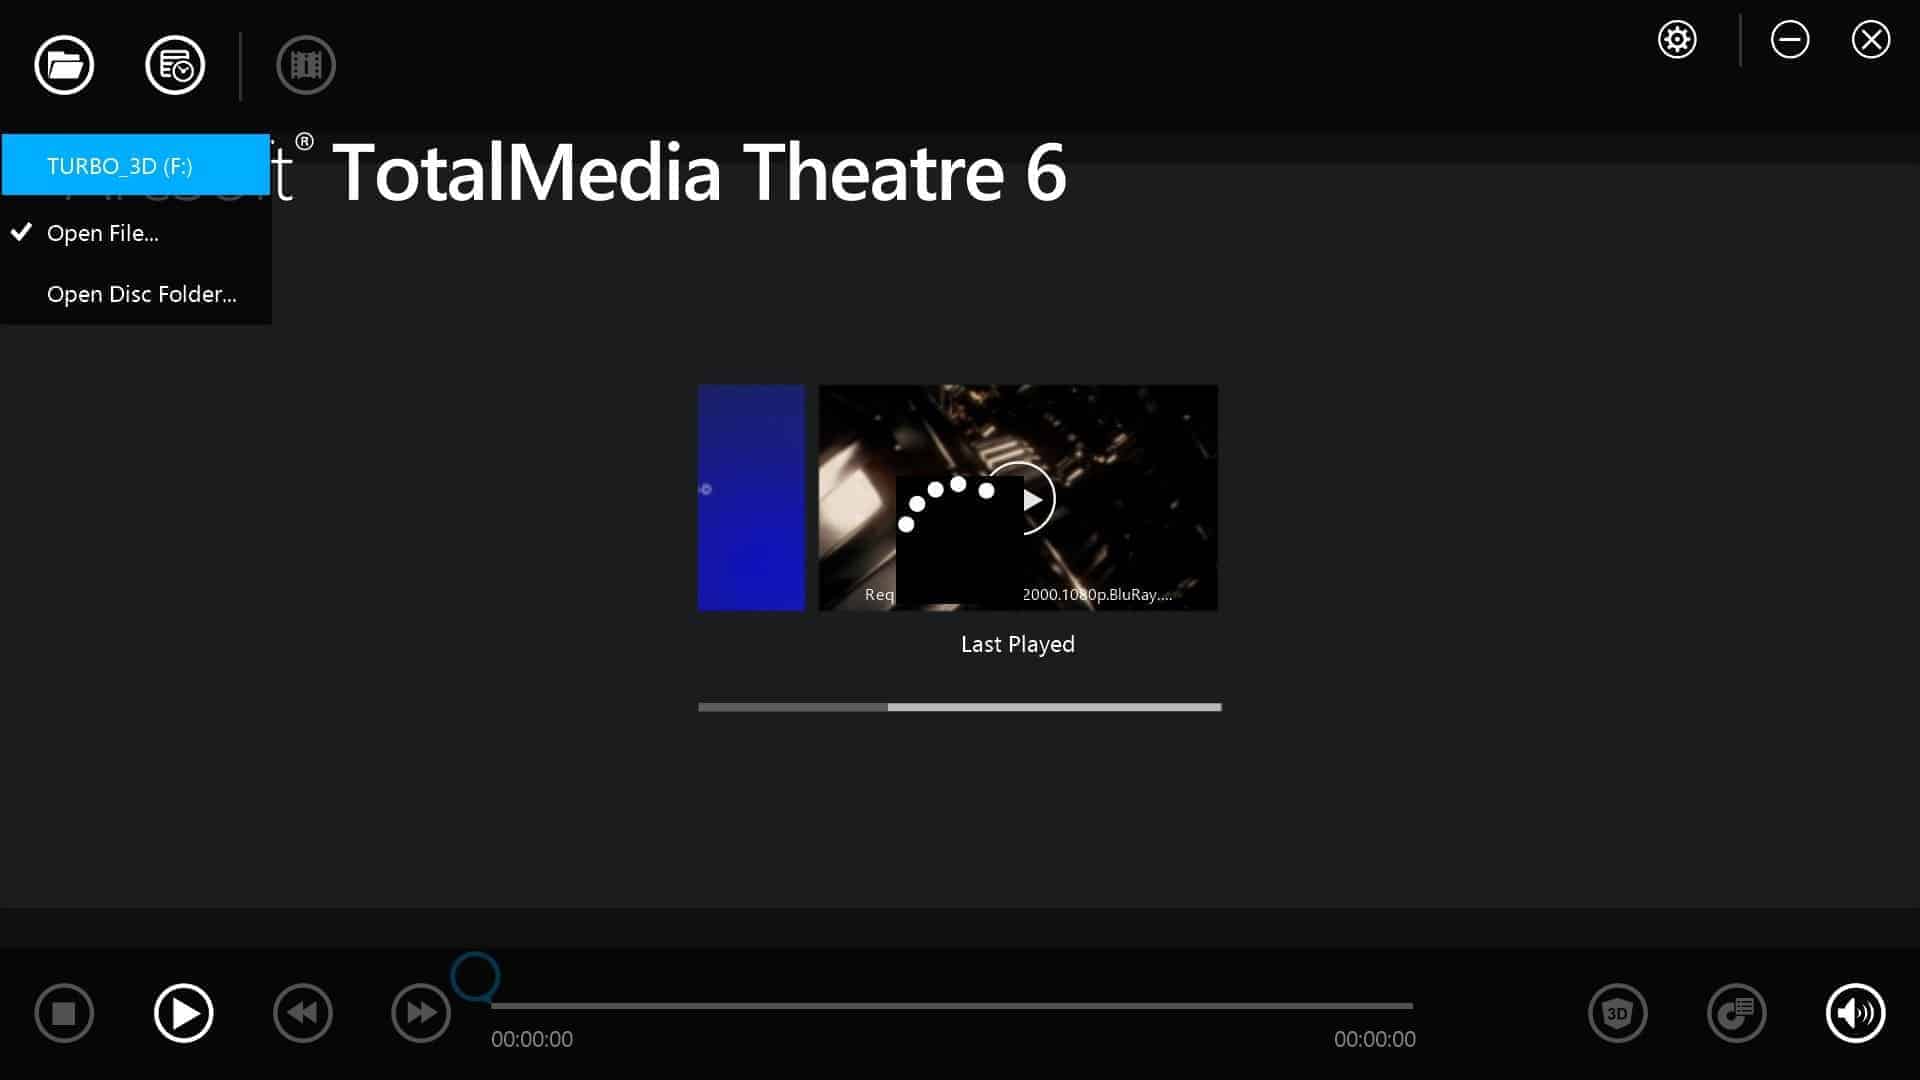1920x1080 pixels.
Task: Click the film strip chapters icon
Action: click(306, 65)
